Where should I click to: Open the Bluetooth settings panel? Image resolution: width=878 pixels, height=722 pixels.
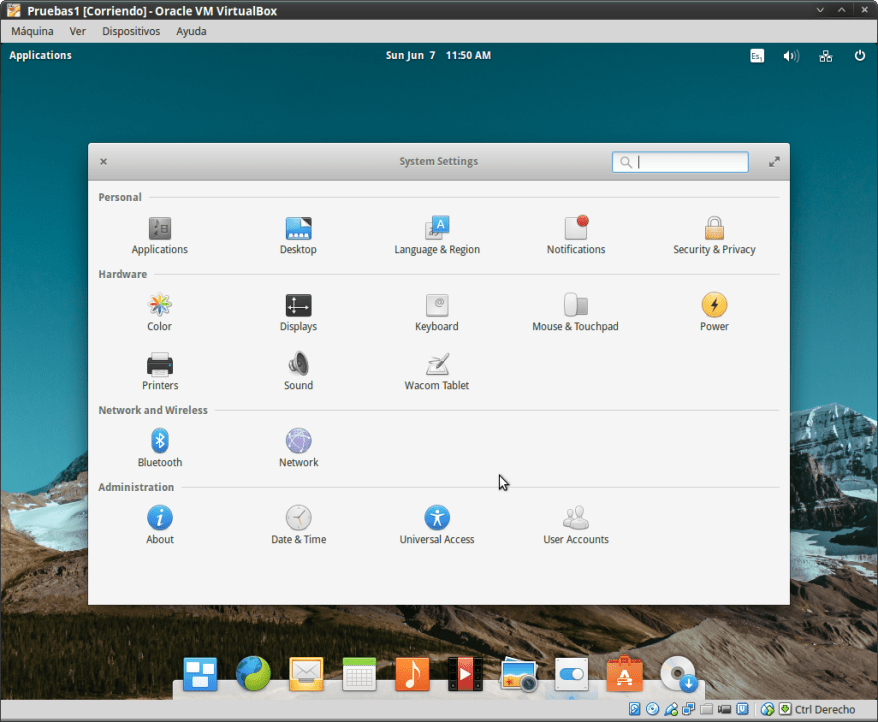coord(160,447)
